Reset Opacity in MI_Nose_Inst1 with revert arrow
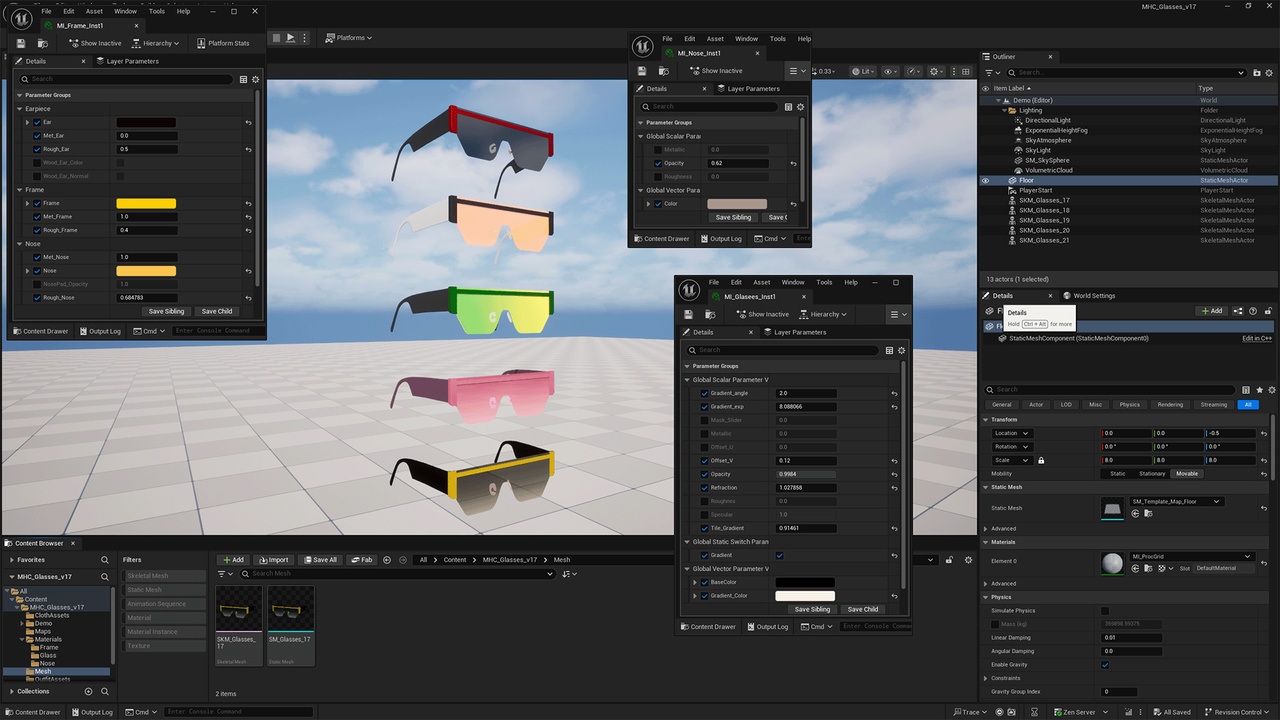Screen dimensions: 1280x720 pyautogui.click(x=793, y=163)
